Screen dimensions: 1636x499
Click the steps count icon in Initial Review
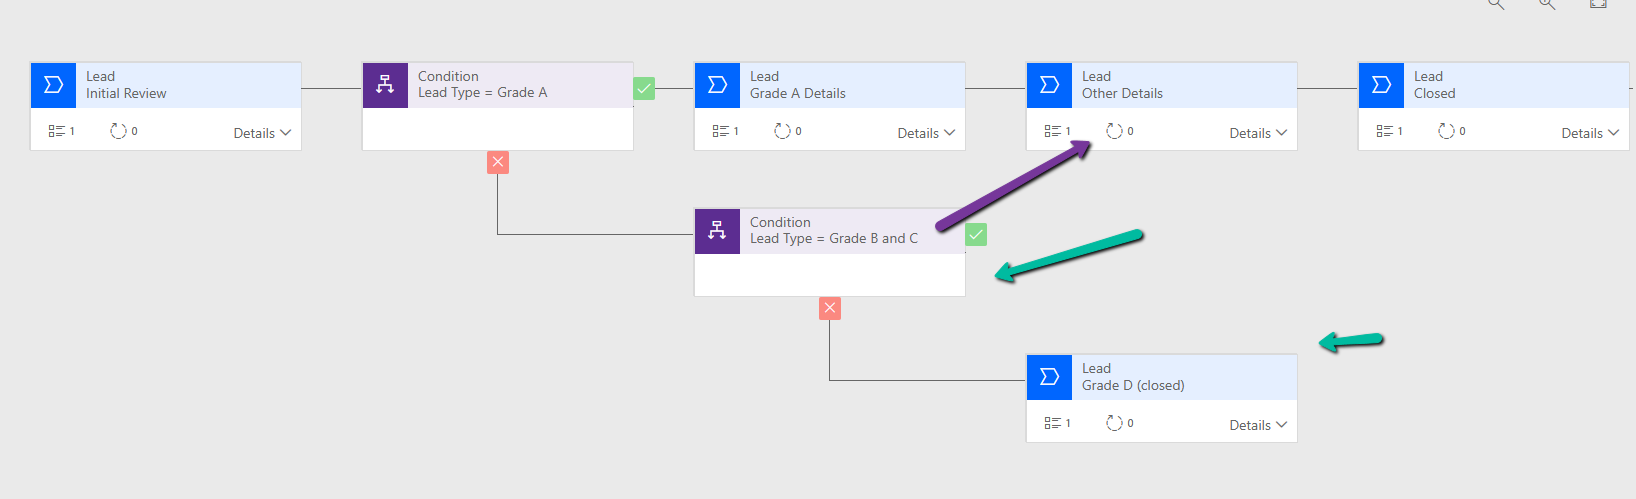coord(56,131)
